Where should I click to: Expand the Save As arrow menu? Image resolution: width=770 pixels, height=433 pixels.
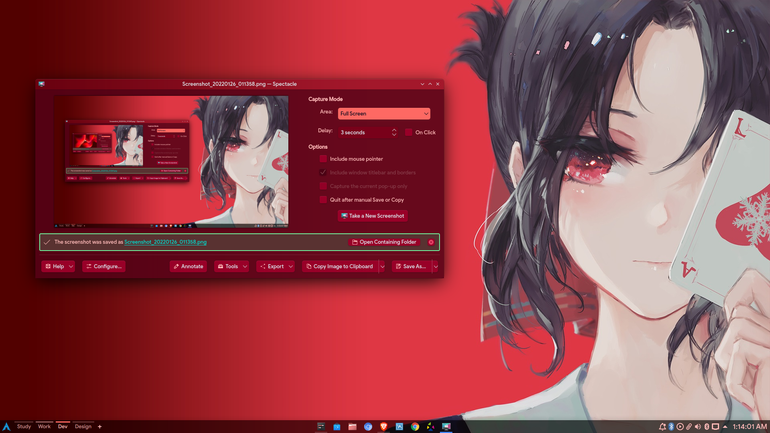click(x=436, y=267)
